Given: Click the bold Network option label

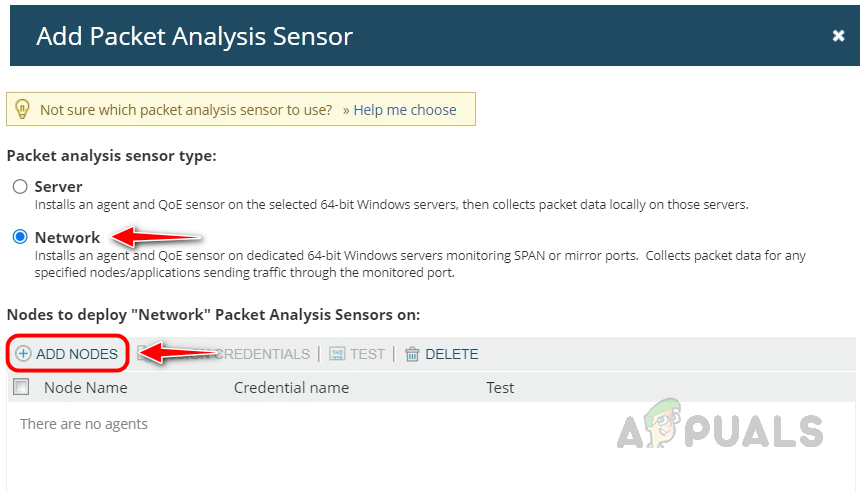Looking at the screenshot, I should tap(67, 237).
